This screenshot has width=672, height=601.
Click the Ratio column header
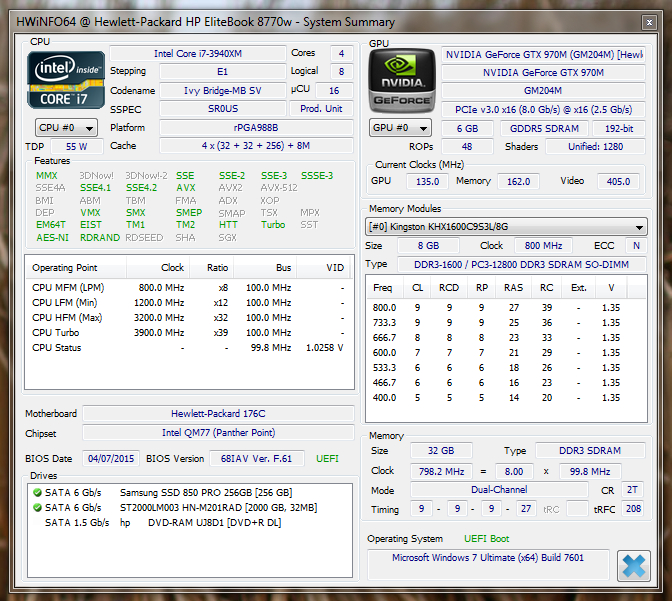coord(212,268)
